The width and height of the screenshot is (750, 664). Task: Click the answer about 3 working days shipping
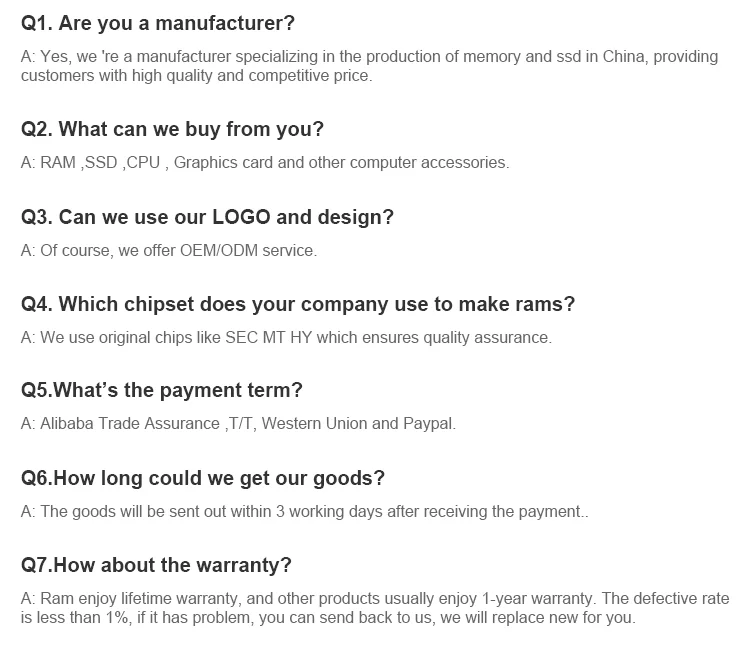(304, 511)
